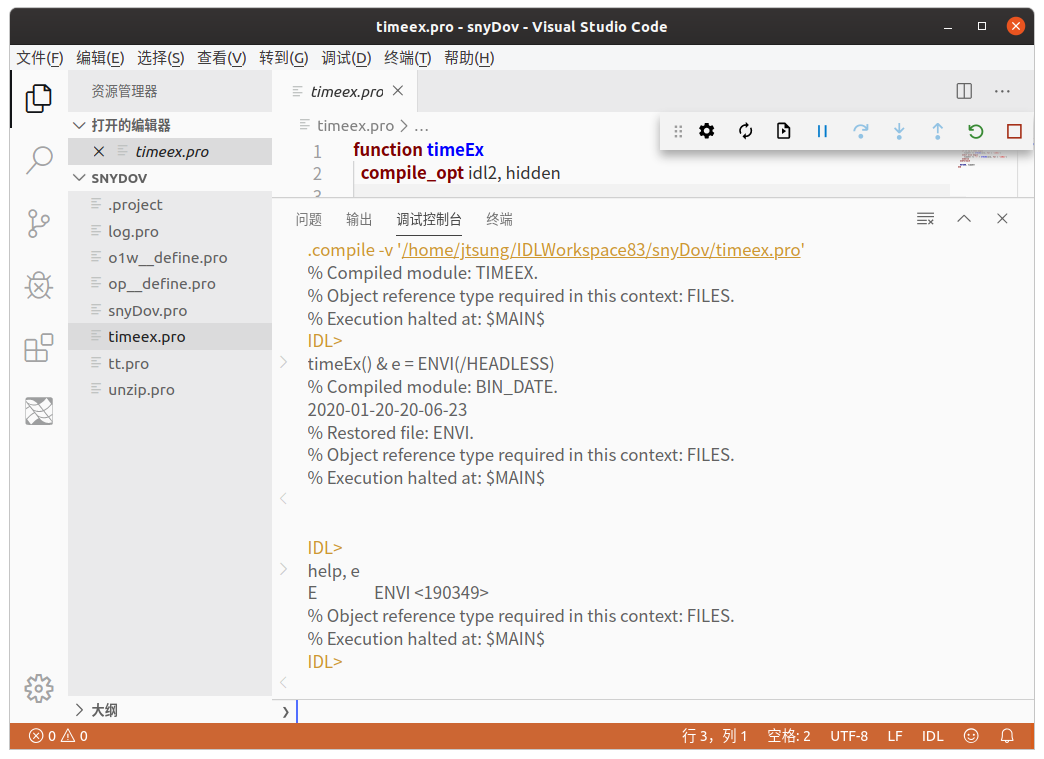Open the Debug view bug icon
The image size is (1044, 759).
(39, 286)
